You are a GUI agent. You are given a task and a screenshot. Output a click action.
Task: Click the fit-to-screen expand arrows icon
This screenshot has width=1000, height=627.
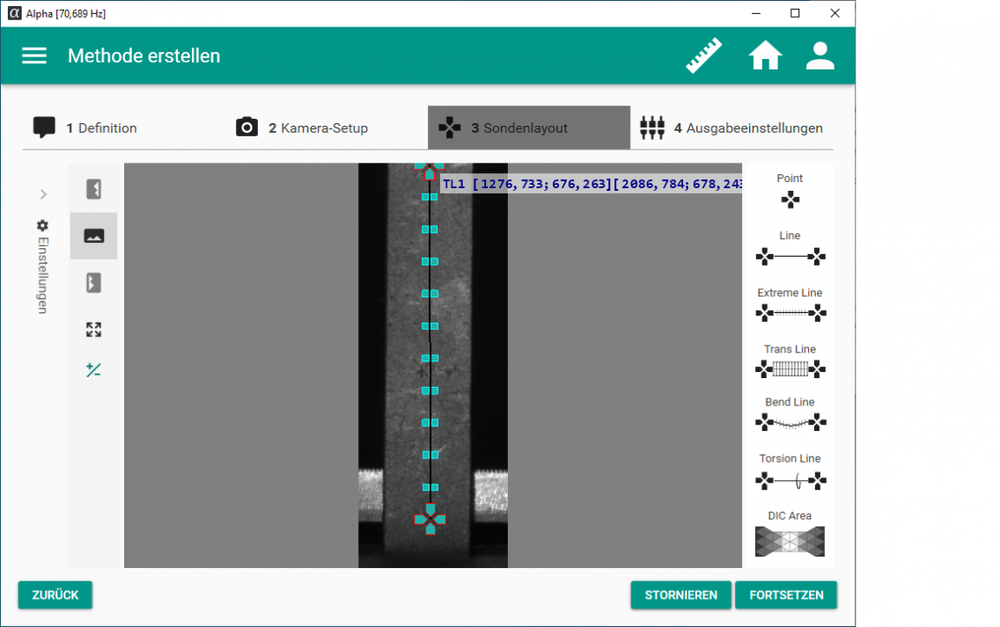pyautogui.click(x=93, y=330)
